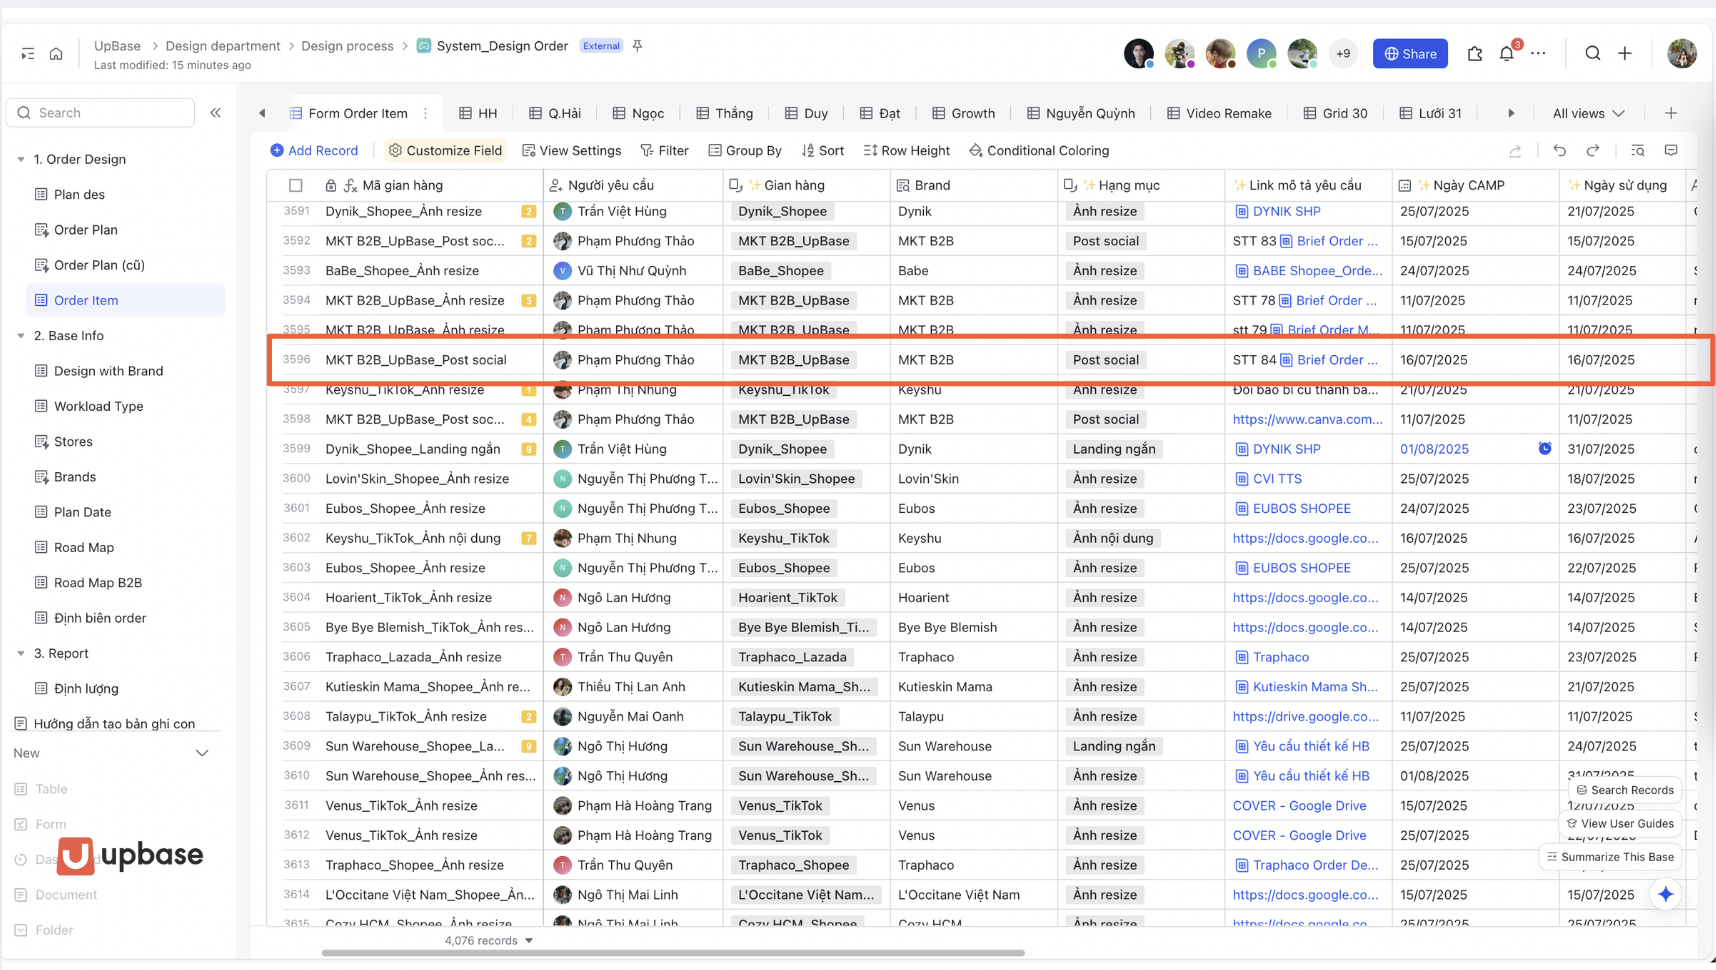Image resolution: width=1716 pixels, height=970 pixels.
Task: Click Add Record
Action: pos(314,151)
